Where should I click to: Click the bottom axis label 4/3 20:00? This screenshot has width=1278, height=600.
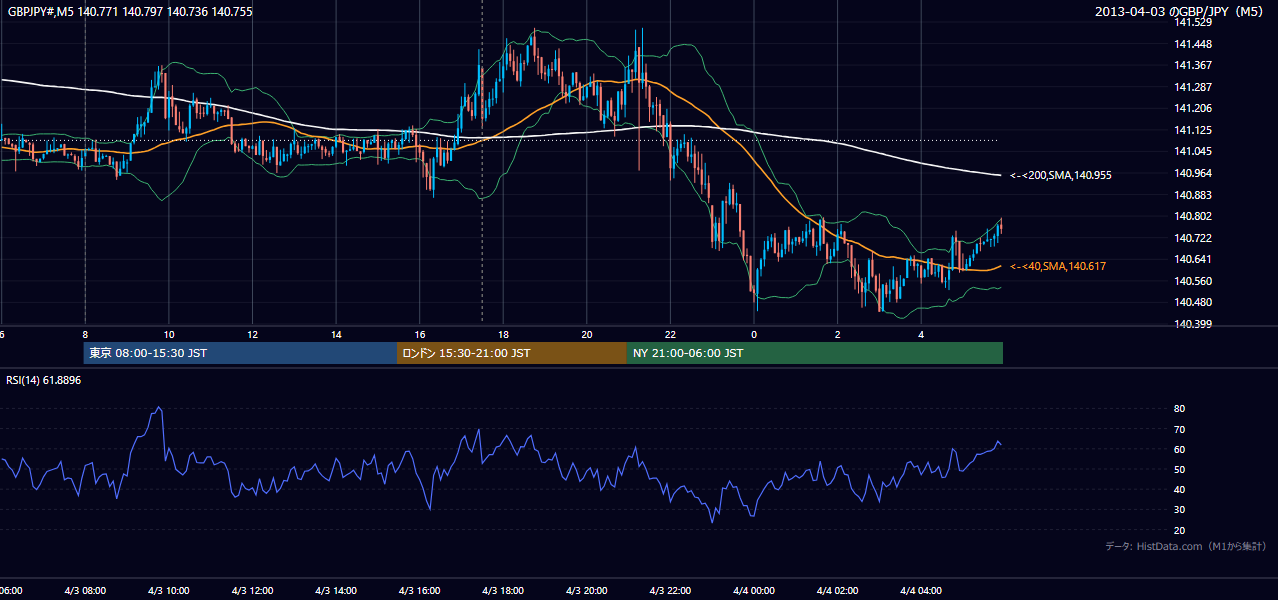587,591
